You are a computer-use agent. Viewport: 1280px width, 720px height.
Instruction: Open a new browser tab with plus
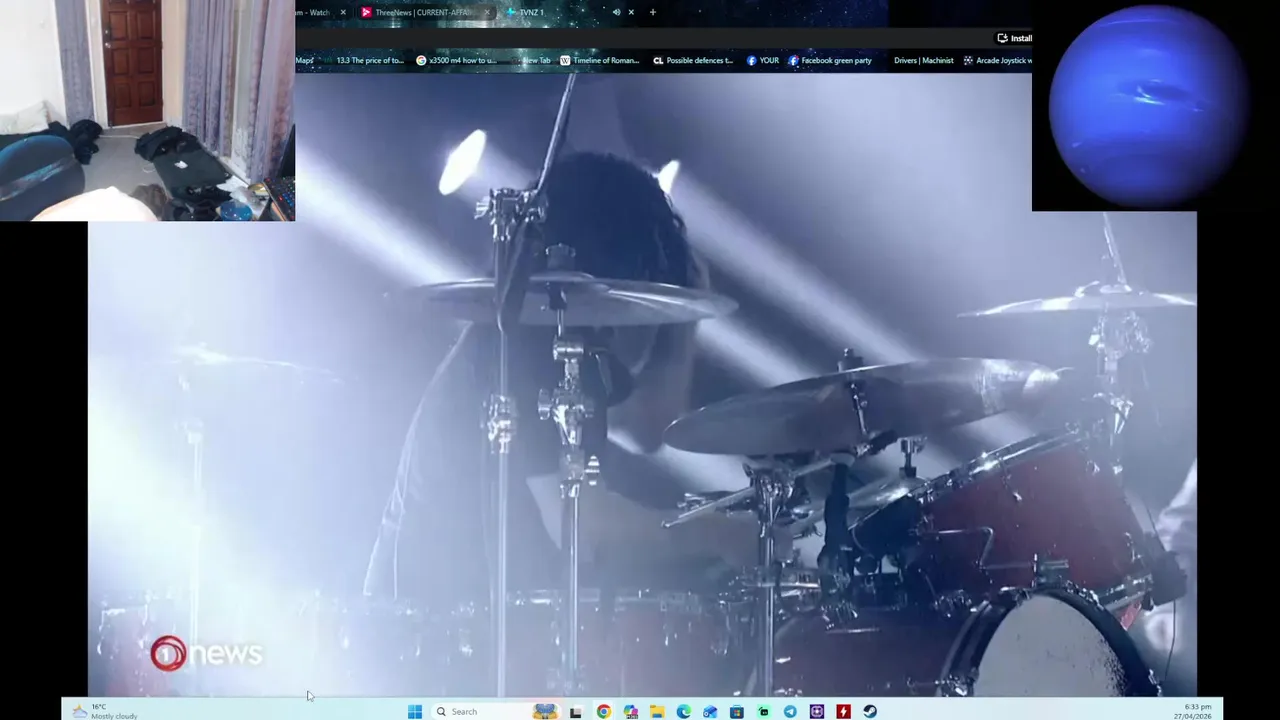coord(653,12)
